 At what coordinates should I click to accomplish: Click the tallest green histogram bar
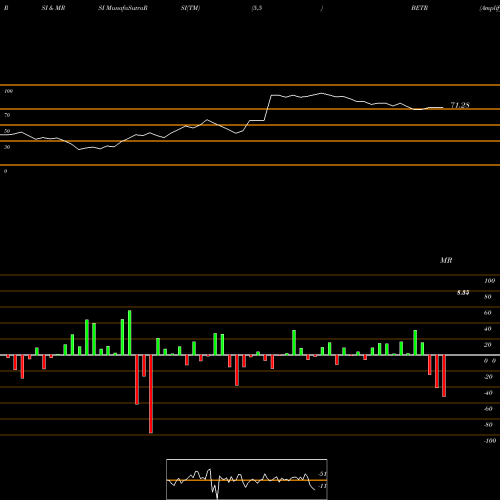click(x=130, y=333)
